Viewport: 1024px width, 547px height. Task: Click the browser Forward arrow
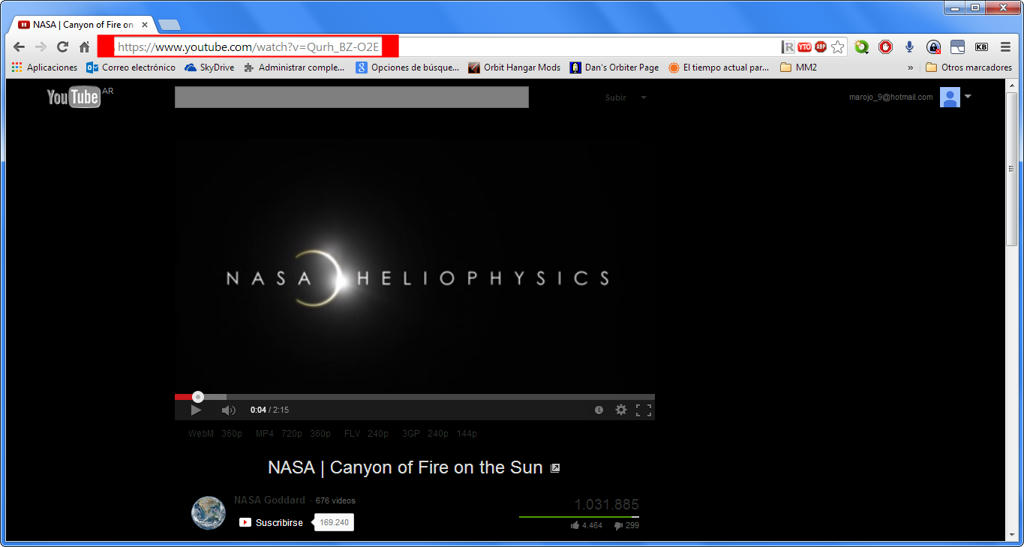40,47
